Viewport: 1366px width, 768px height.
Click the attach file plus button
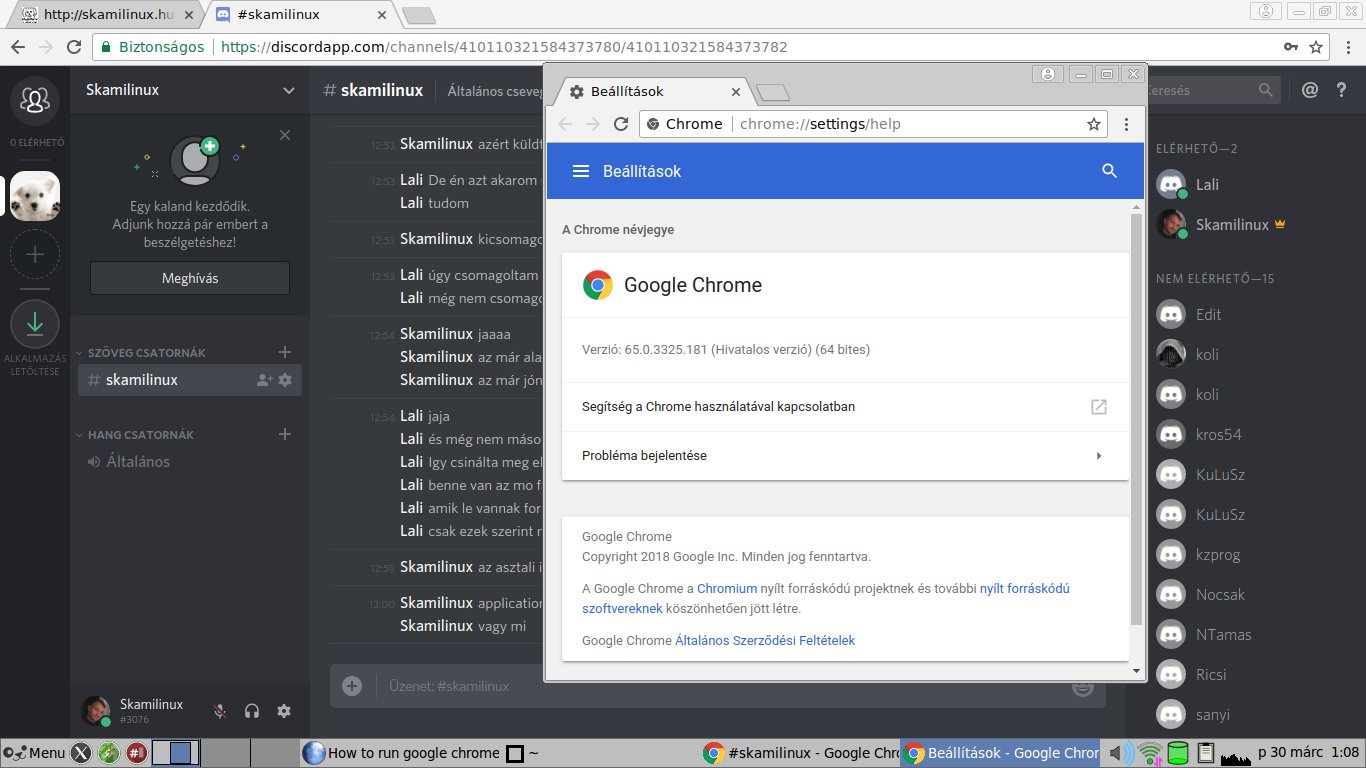[x=352, y=686]
